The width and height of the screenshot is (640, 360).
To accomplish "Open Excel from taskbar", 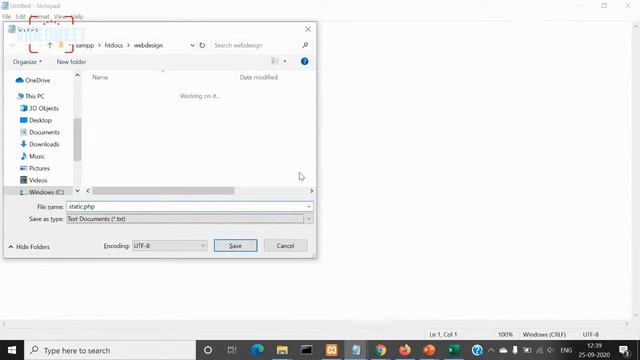I will click(x=454, y=350).
